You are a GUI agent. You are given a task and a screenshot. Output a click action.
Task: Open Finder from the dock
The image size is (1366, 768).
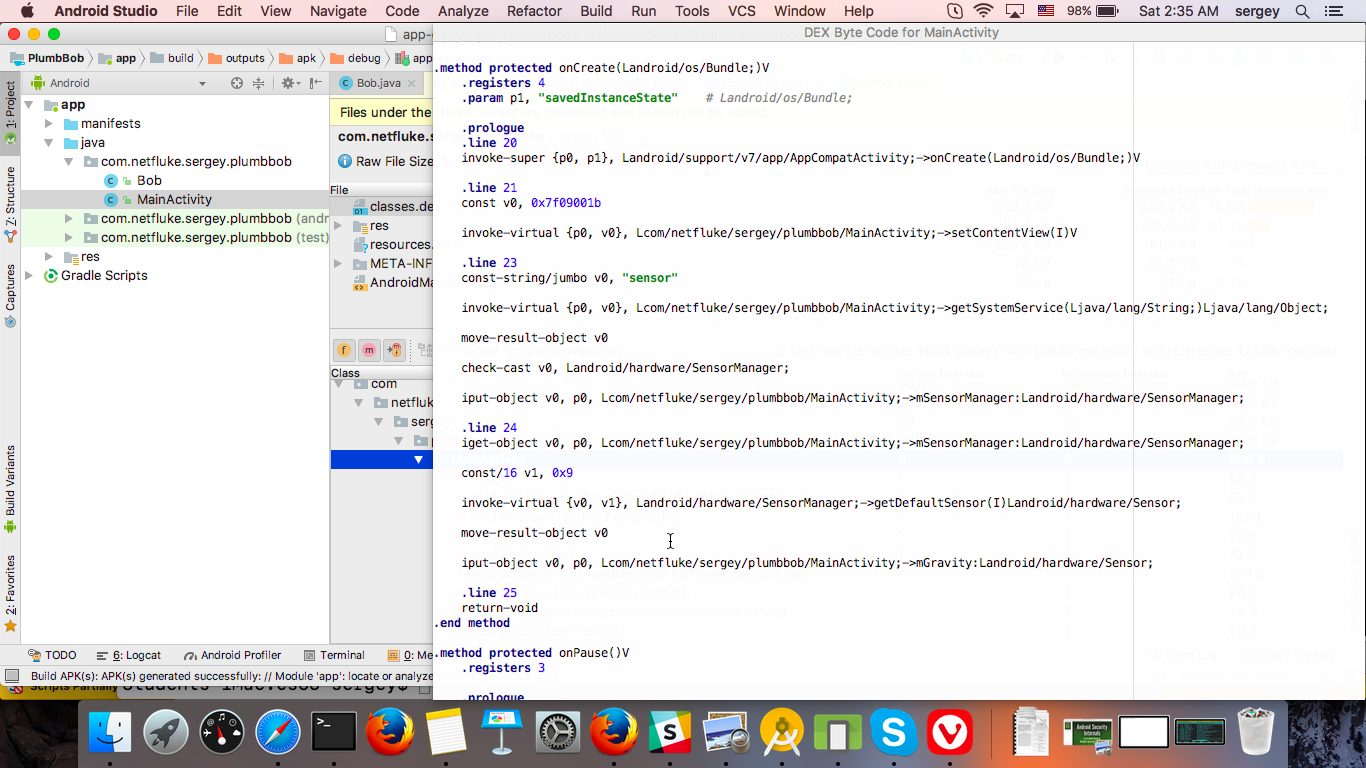tap(110, 733)
